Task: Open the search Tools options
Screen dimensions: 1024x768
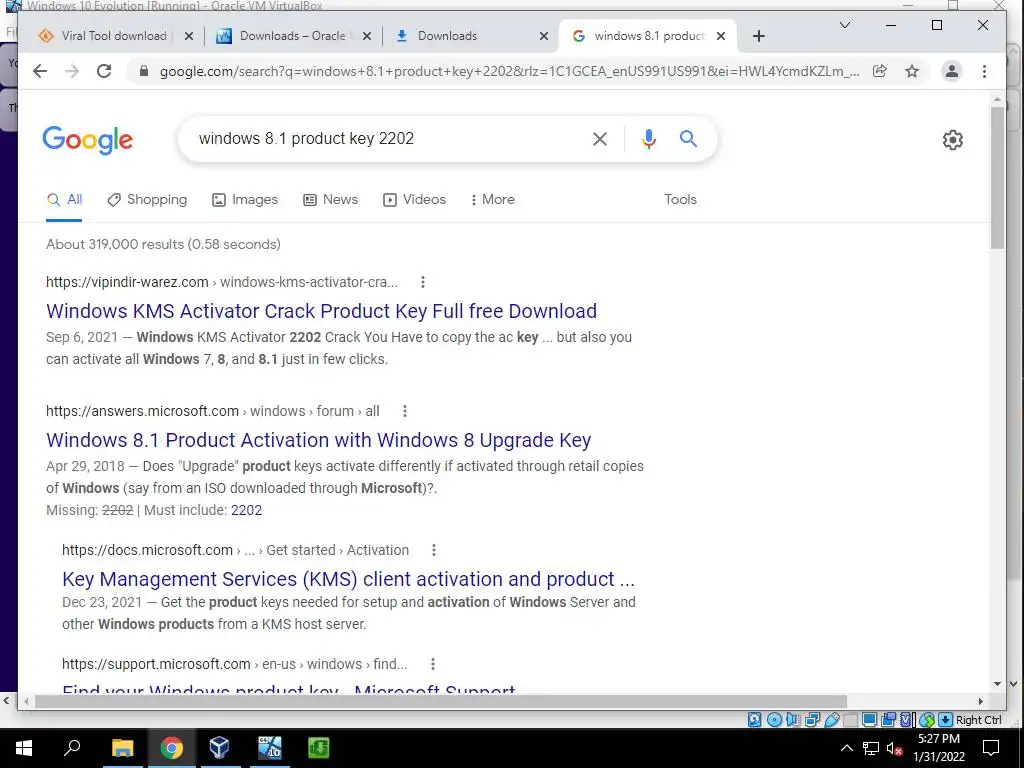Action: coord(680,200)
